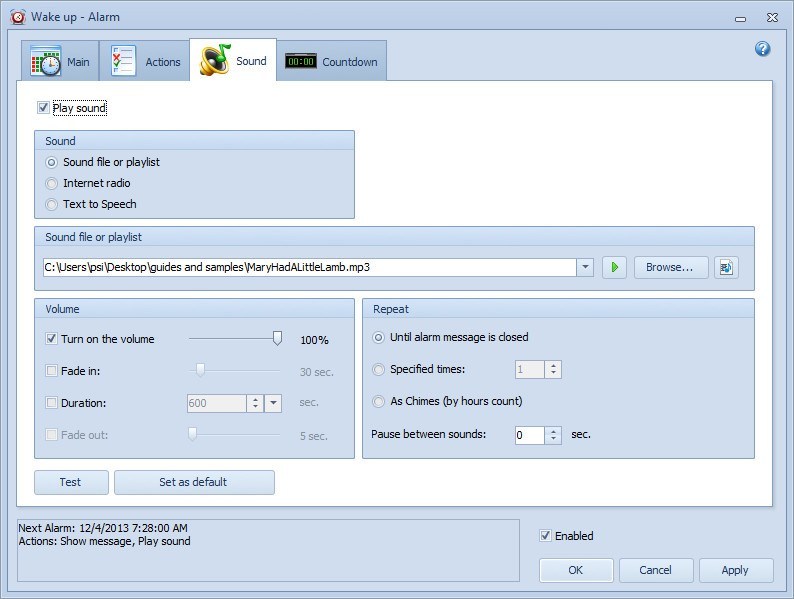794x599 pixels.
Task: Open the Duration dropdown arrow
Action: pyautogui.click(x=273, y=403)
